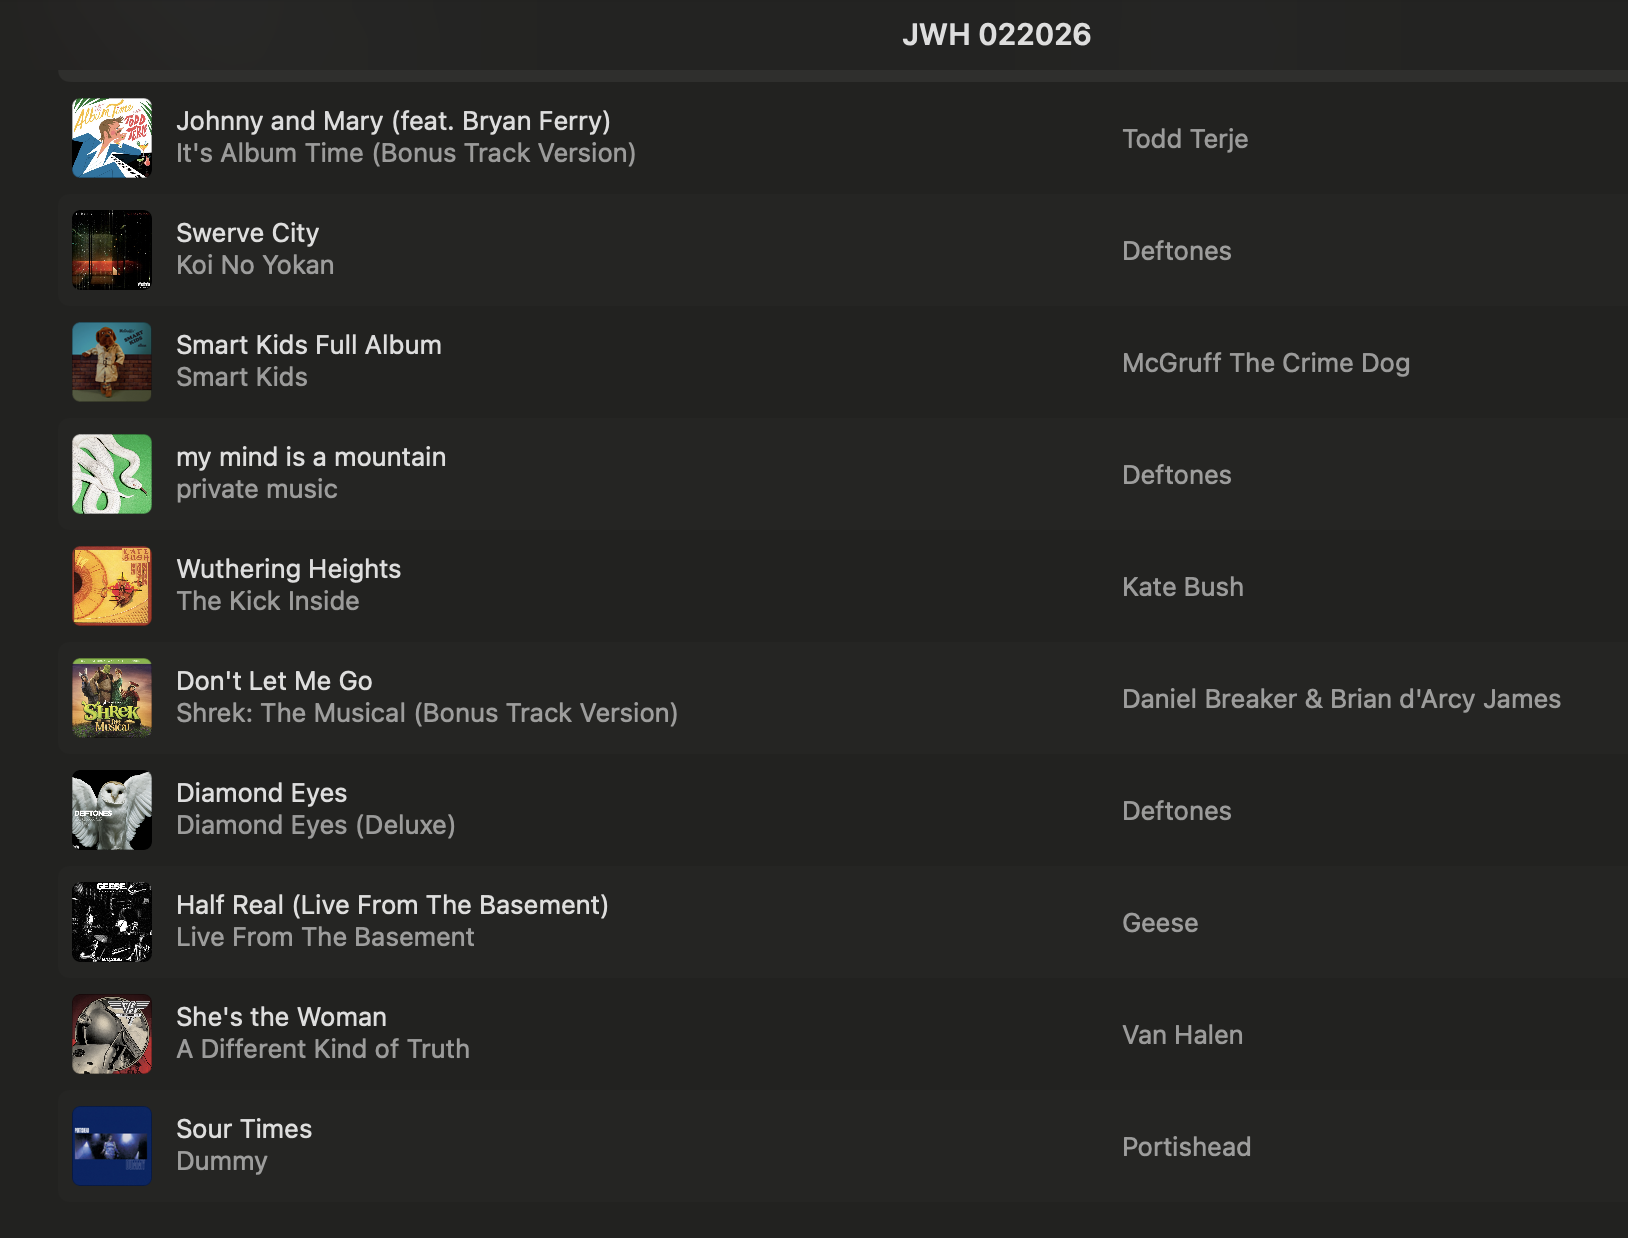Viewport: 1628px width, 1238px height.
Task: Open the Van Halen artist link
Action: tap(1182, 1035)
